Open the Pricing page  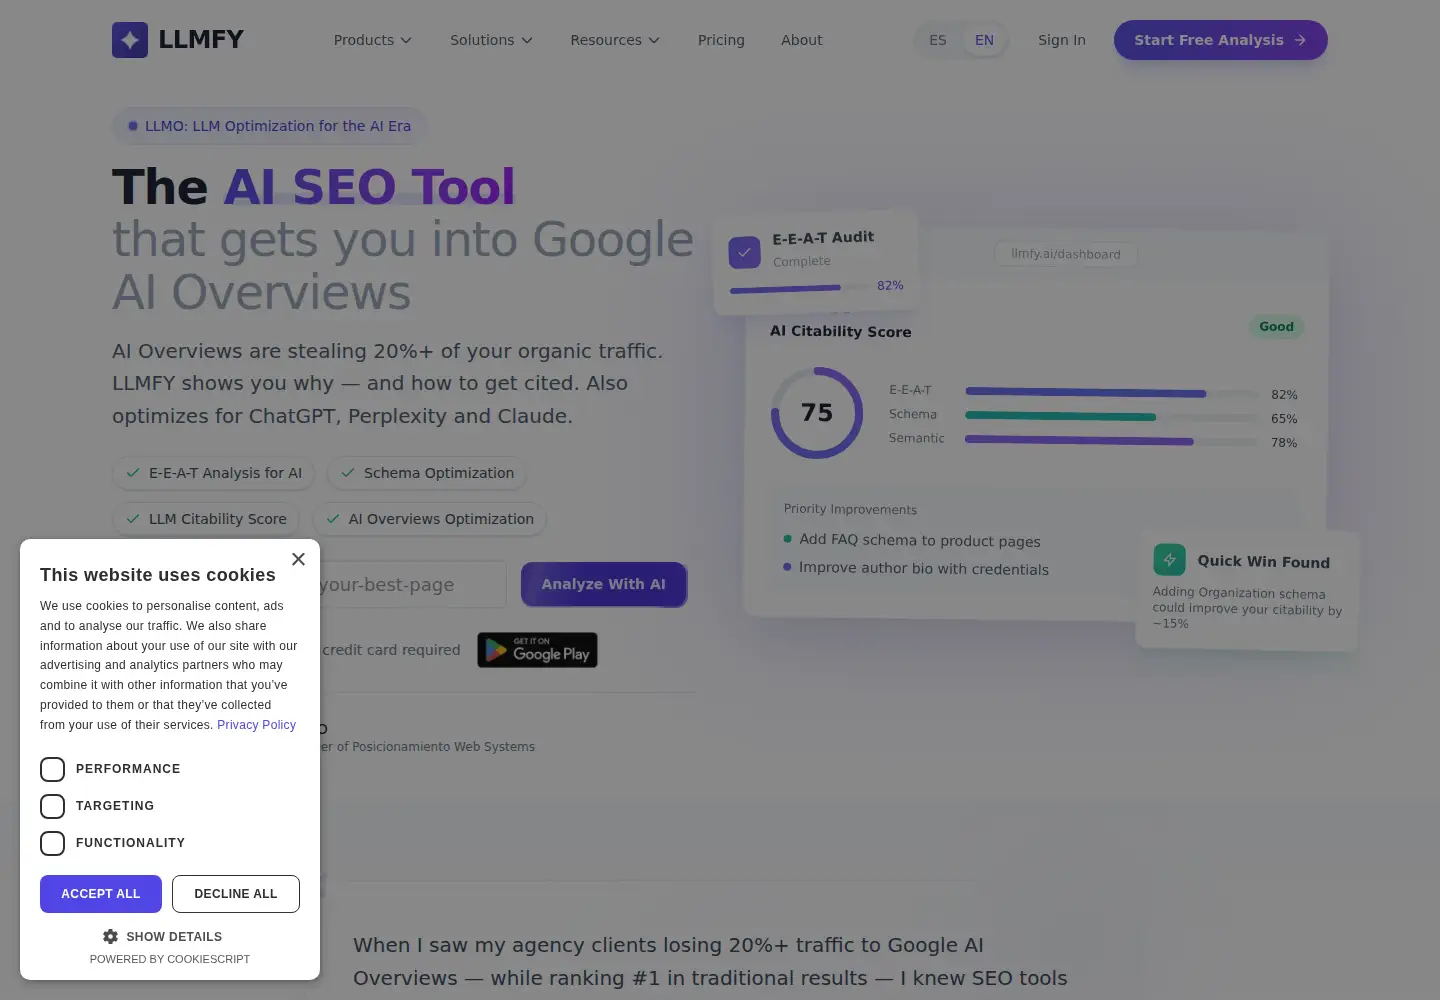[721, 40]
